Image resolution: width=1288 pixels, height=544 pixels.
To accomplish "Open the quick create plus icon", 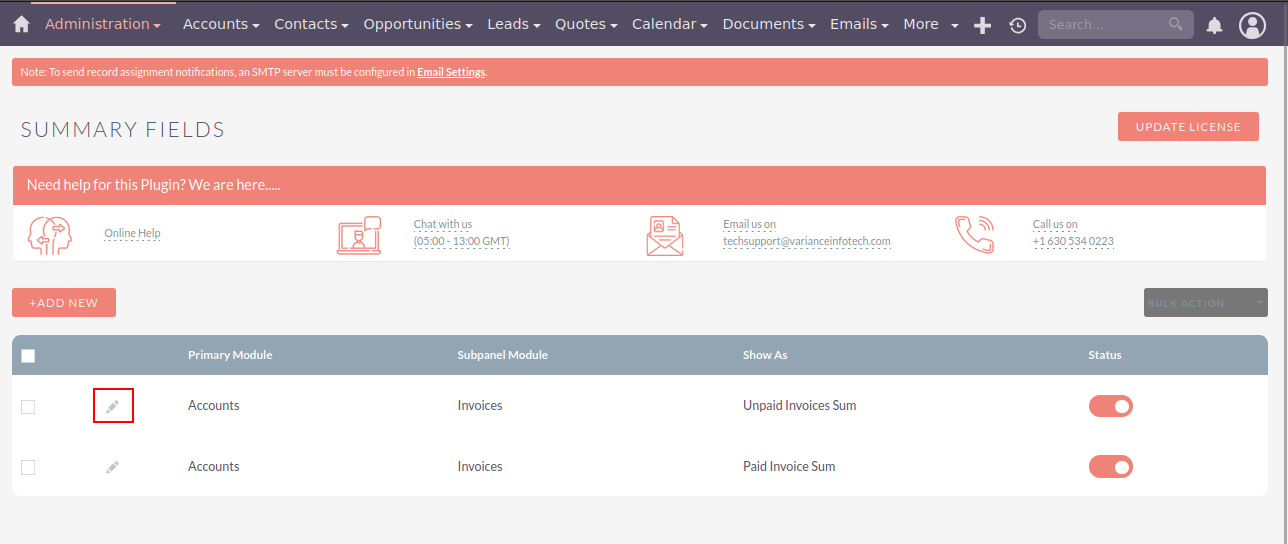I will tap(982, 25).
